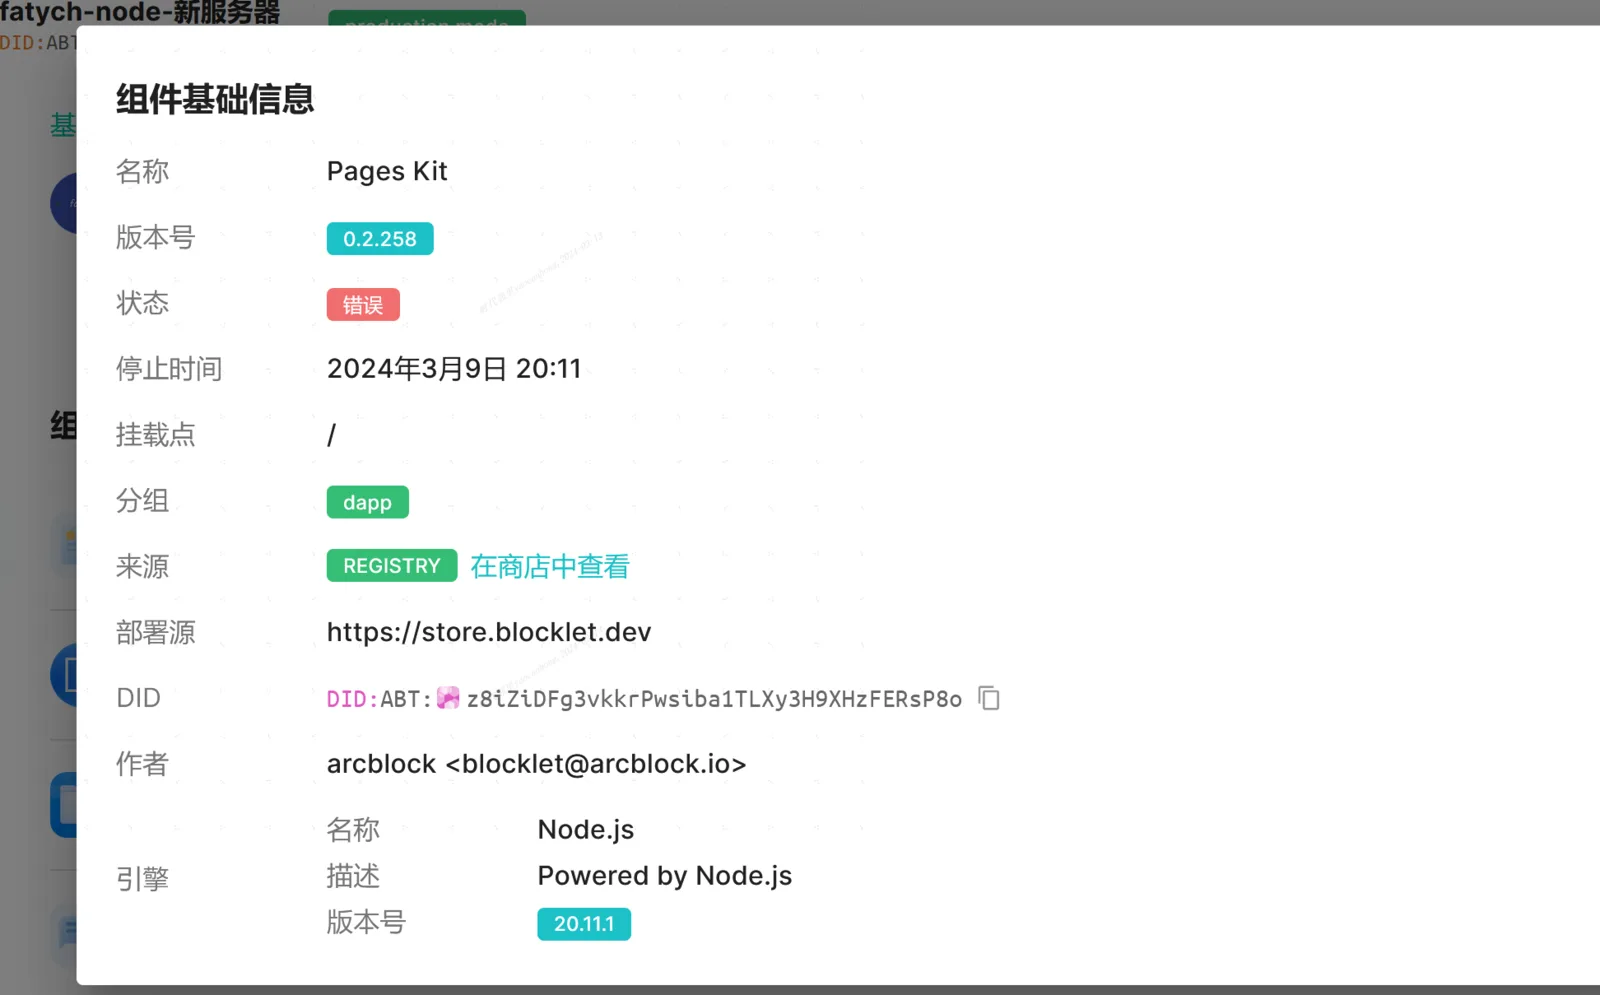Select the https://store.blocklet.dev deploy source text

pyautogui.click(x=489, y=632)
